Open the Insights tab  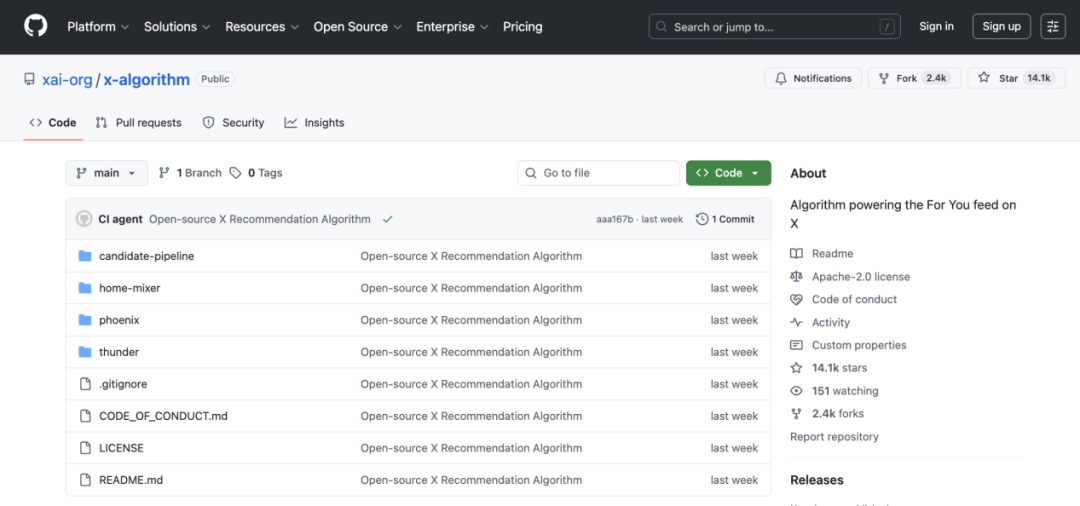(x=314, y=122)
